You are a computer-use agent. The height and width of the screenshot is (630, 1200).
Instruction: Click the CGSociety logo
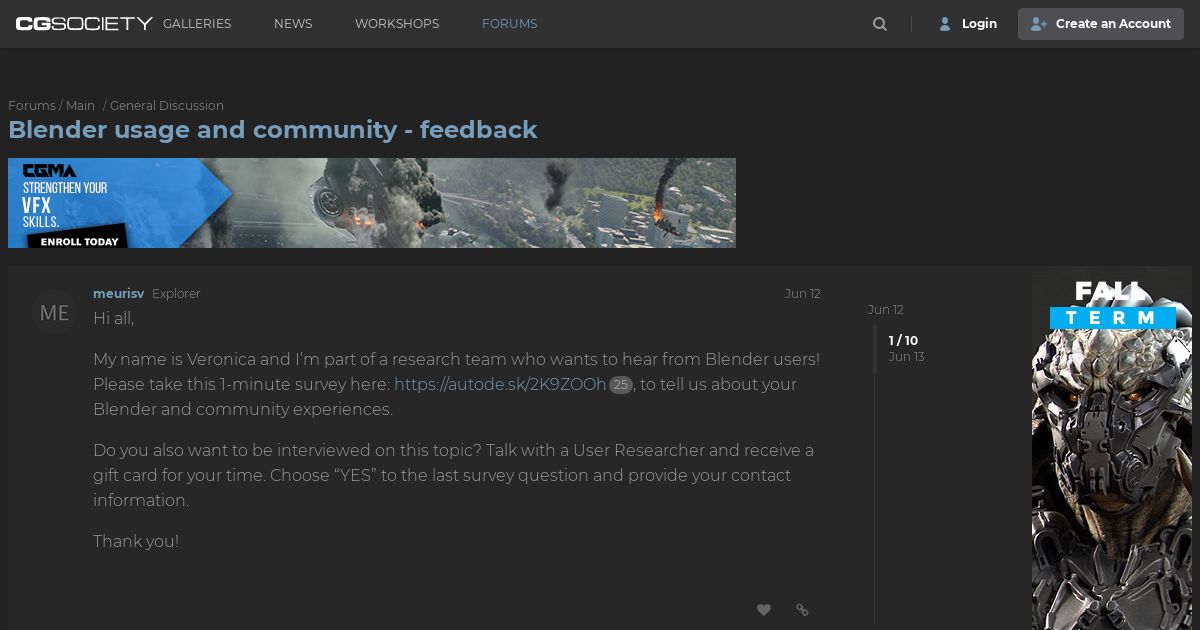tap(84, 23)
